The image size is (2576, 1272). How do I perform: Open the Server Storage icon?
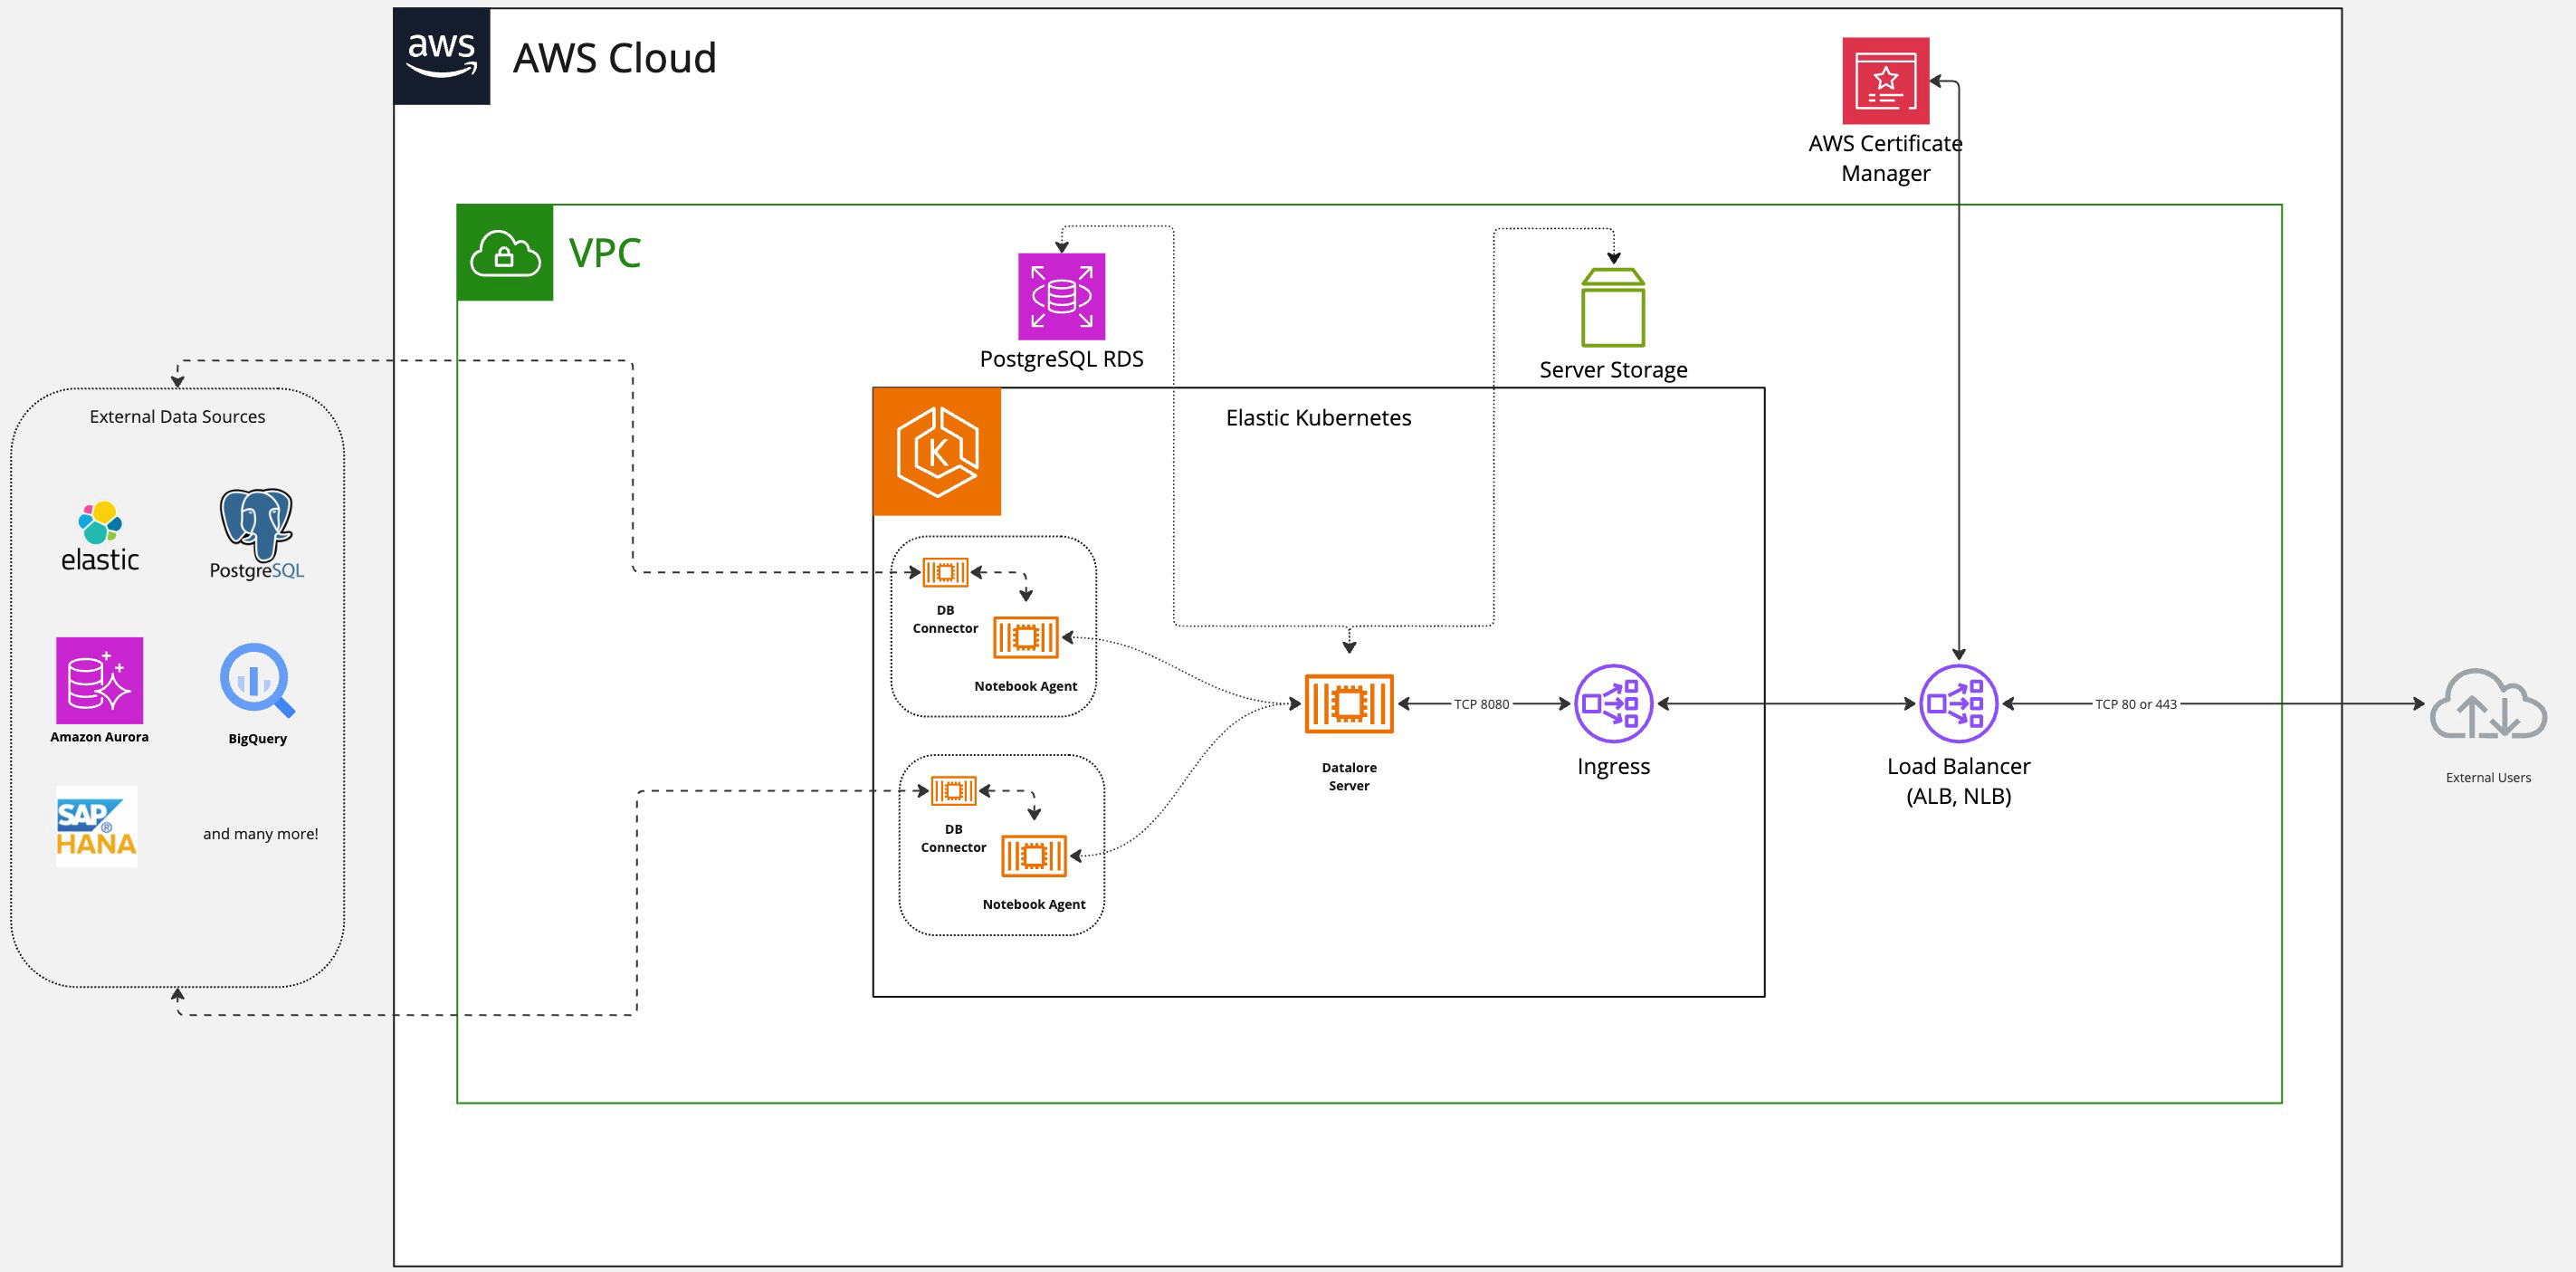click(x=1612, y=305)
